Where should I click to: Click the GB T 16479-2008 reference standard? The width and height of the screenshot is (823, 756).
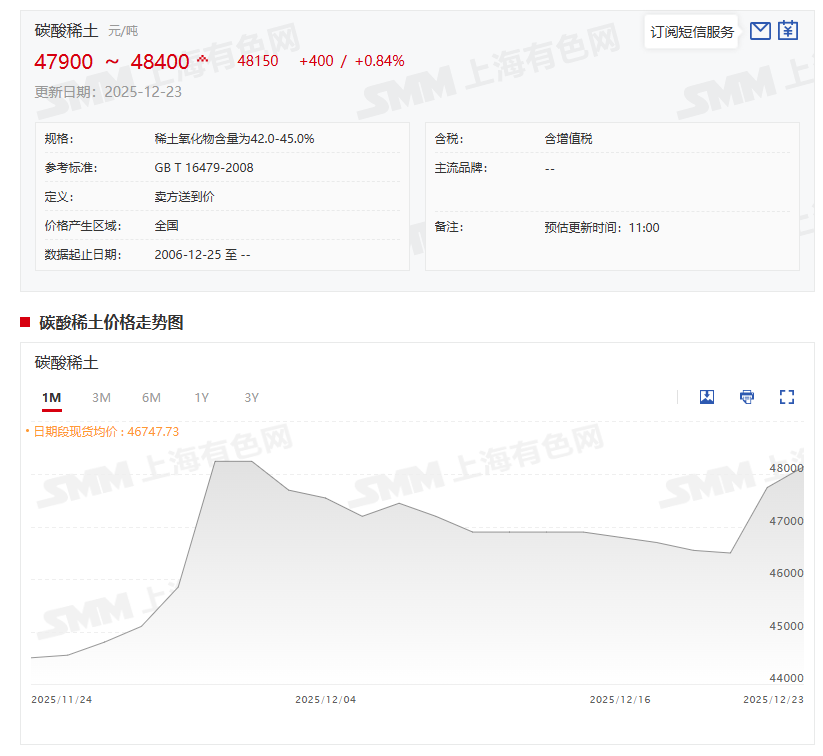point(204,167)
